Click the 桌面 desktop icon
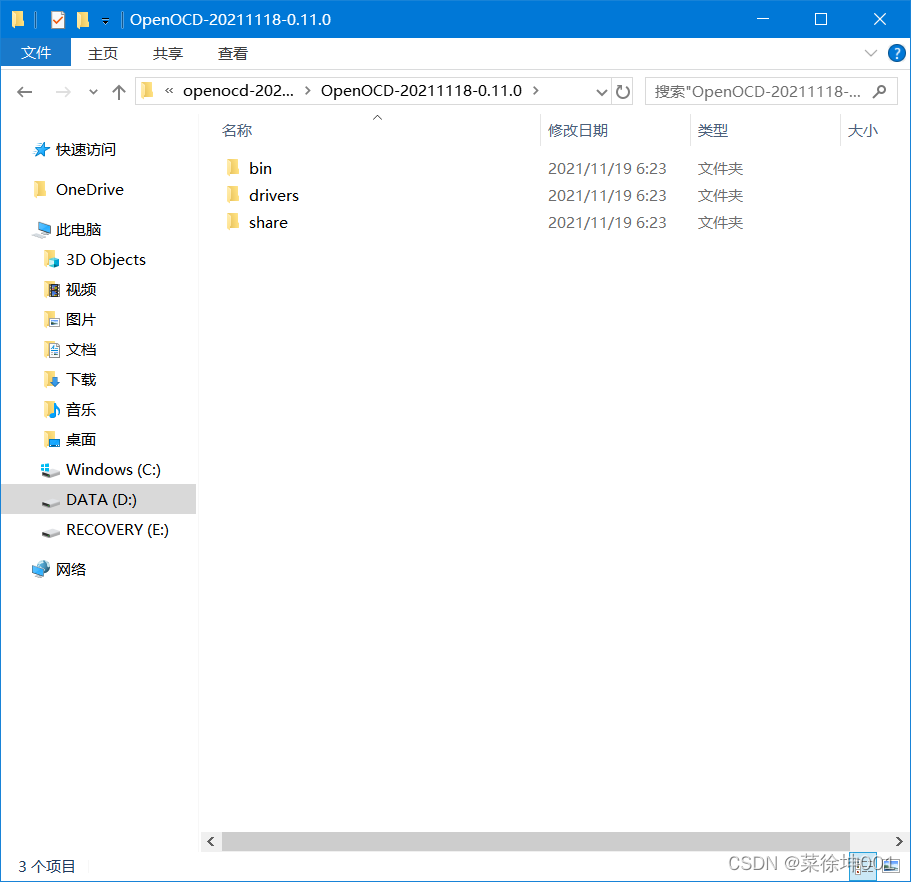The image size is (911, 882). pyautogui.click(x=52, y=440)
